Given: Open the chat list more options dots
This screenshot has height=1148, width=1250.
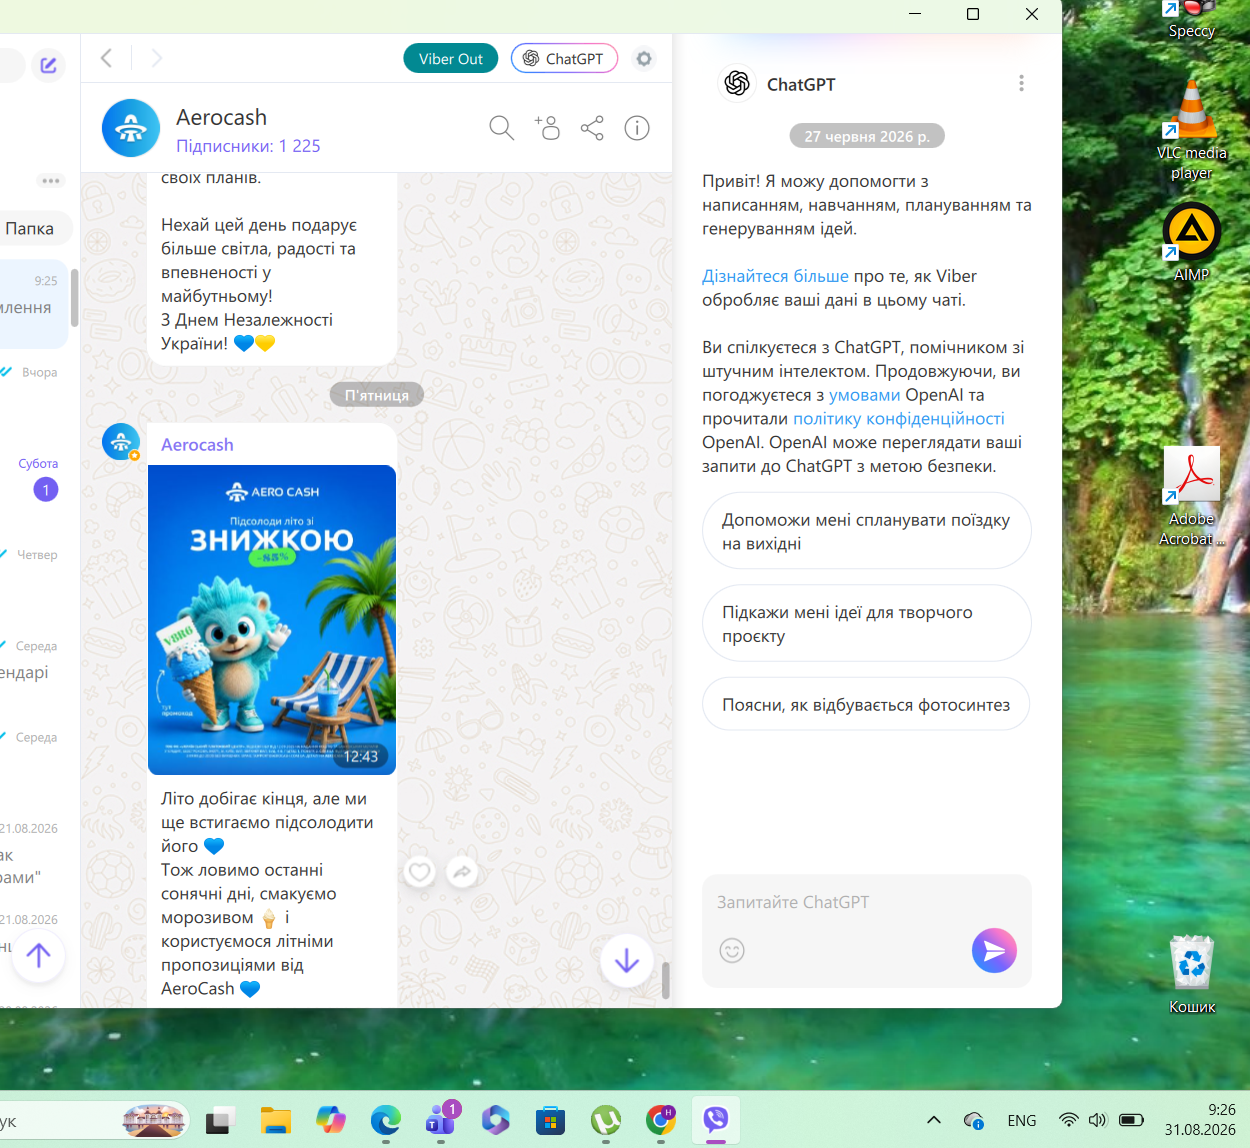Looking at the screenshot, I should click(x=51, y=181).
